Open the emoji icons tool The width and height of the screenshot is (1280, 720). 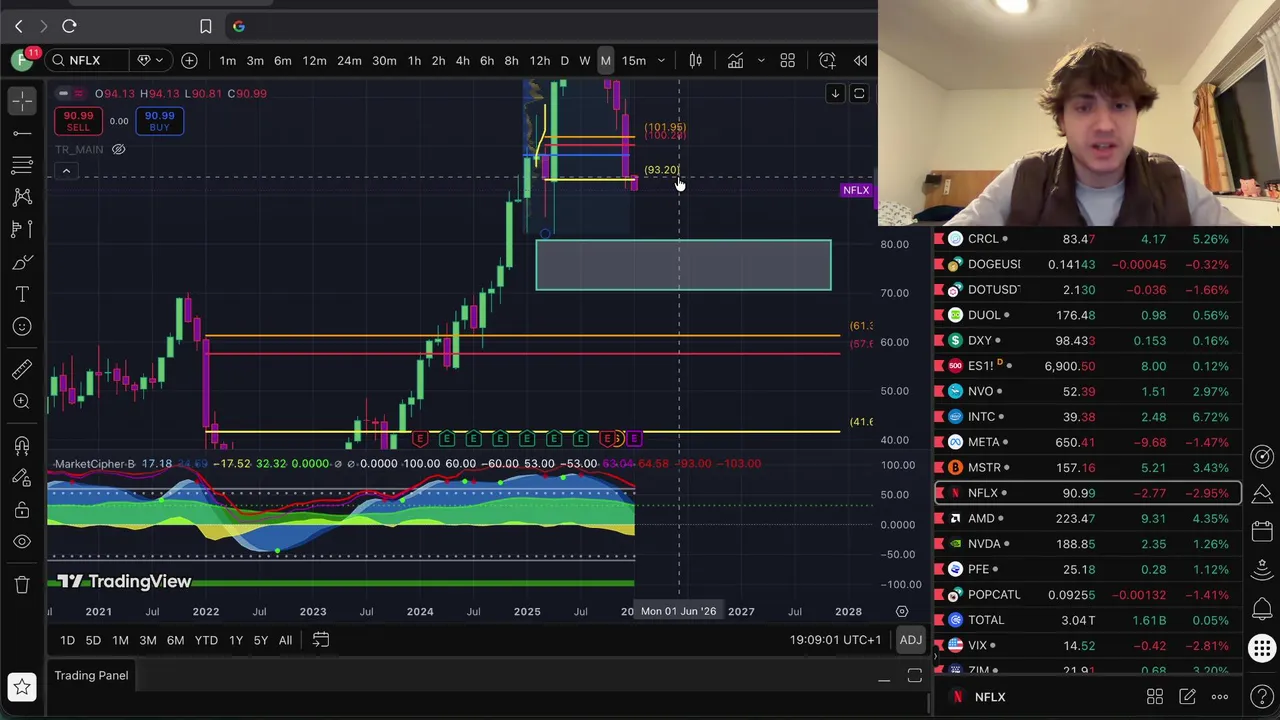(22, 326)
